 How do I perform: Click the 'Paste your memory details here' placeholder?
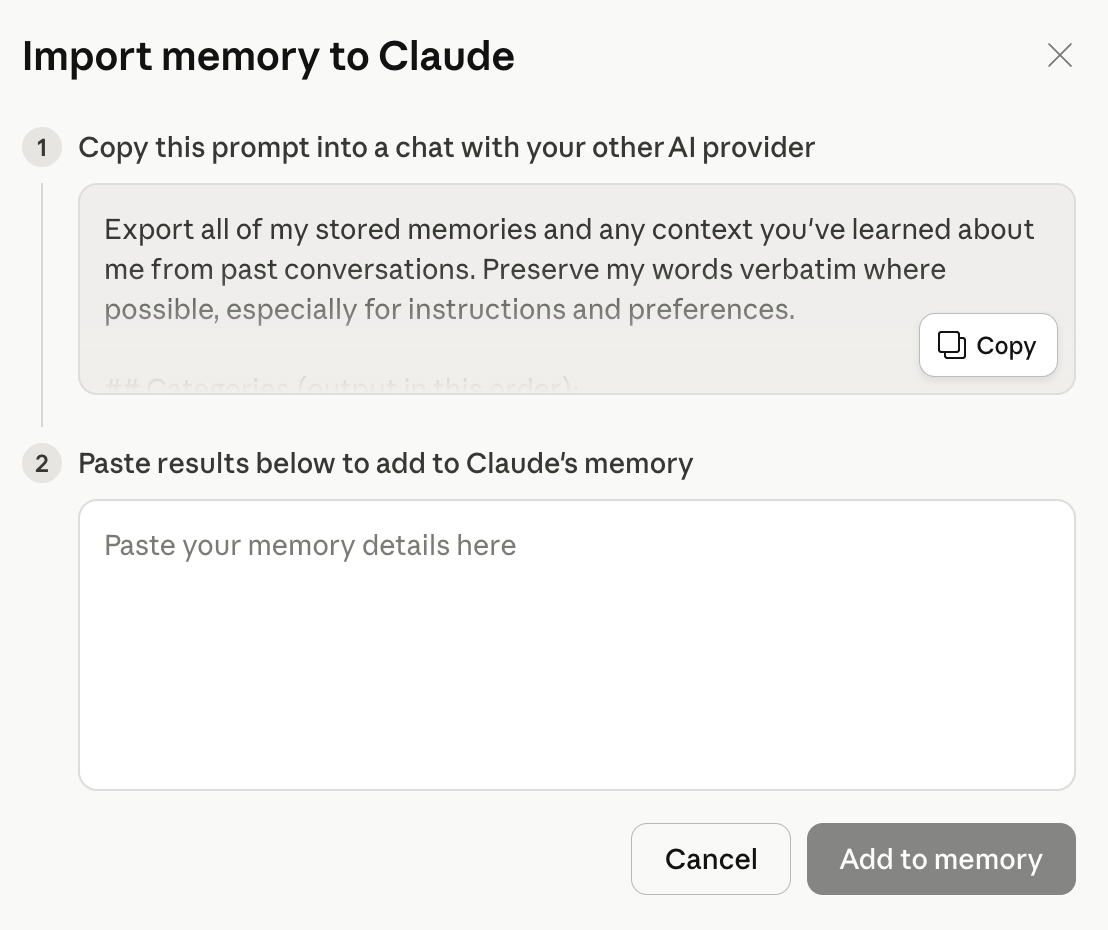click(x=310, y=546)
